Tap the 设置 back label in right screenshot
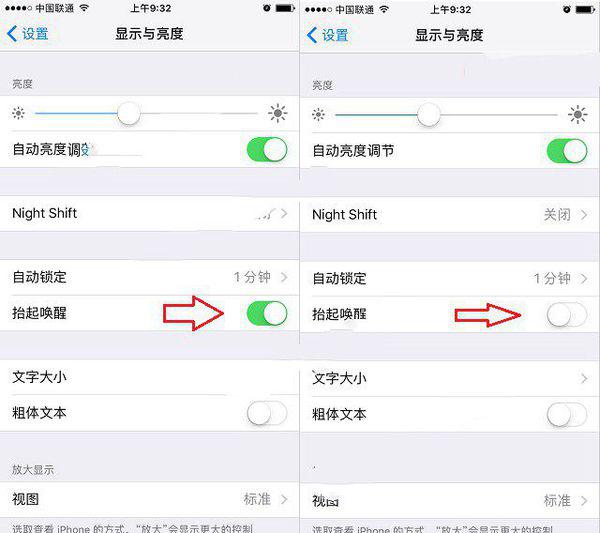 tap(335, 35)
